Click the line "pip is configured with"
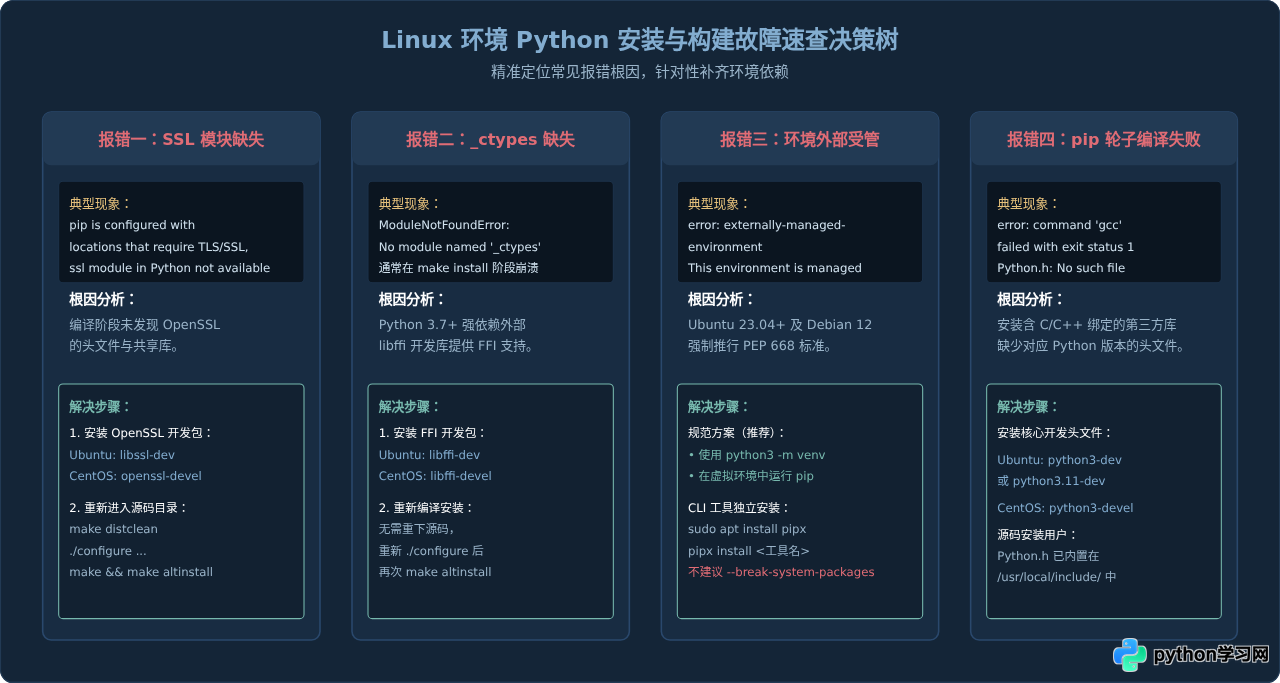The height and width of the screenshot is (683, 1280). click(132, 225)
